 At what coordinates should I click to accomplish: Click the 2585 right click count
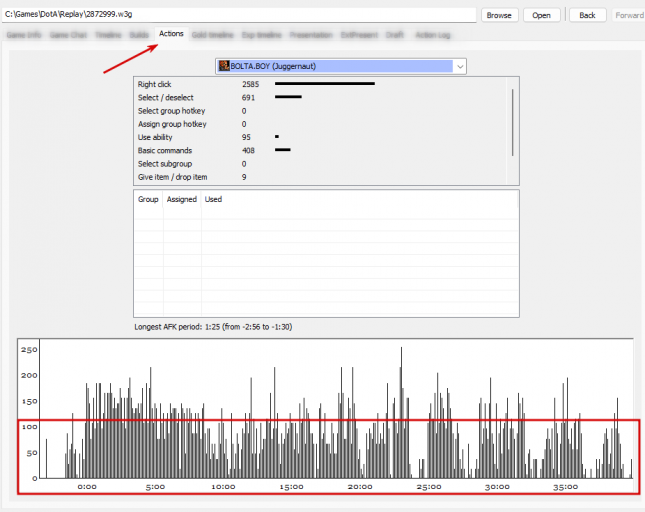point(251,84)
